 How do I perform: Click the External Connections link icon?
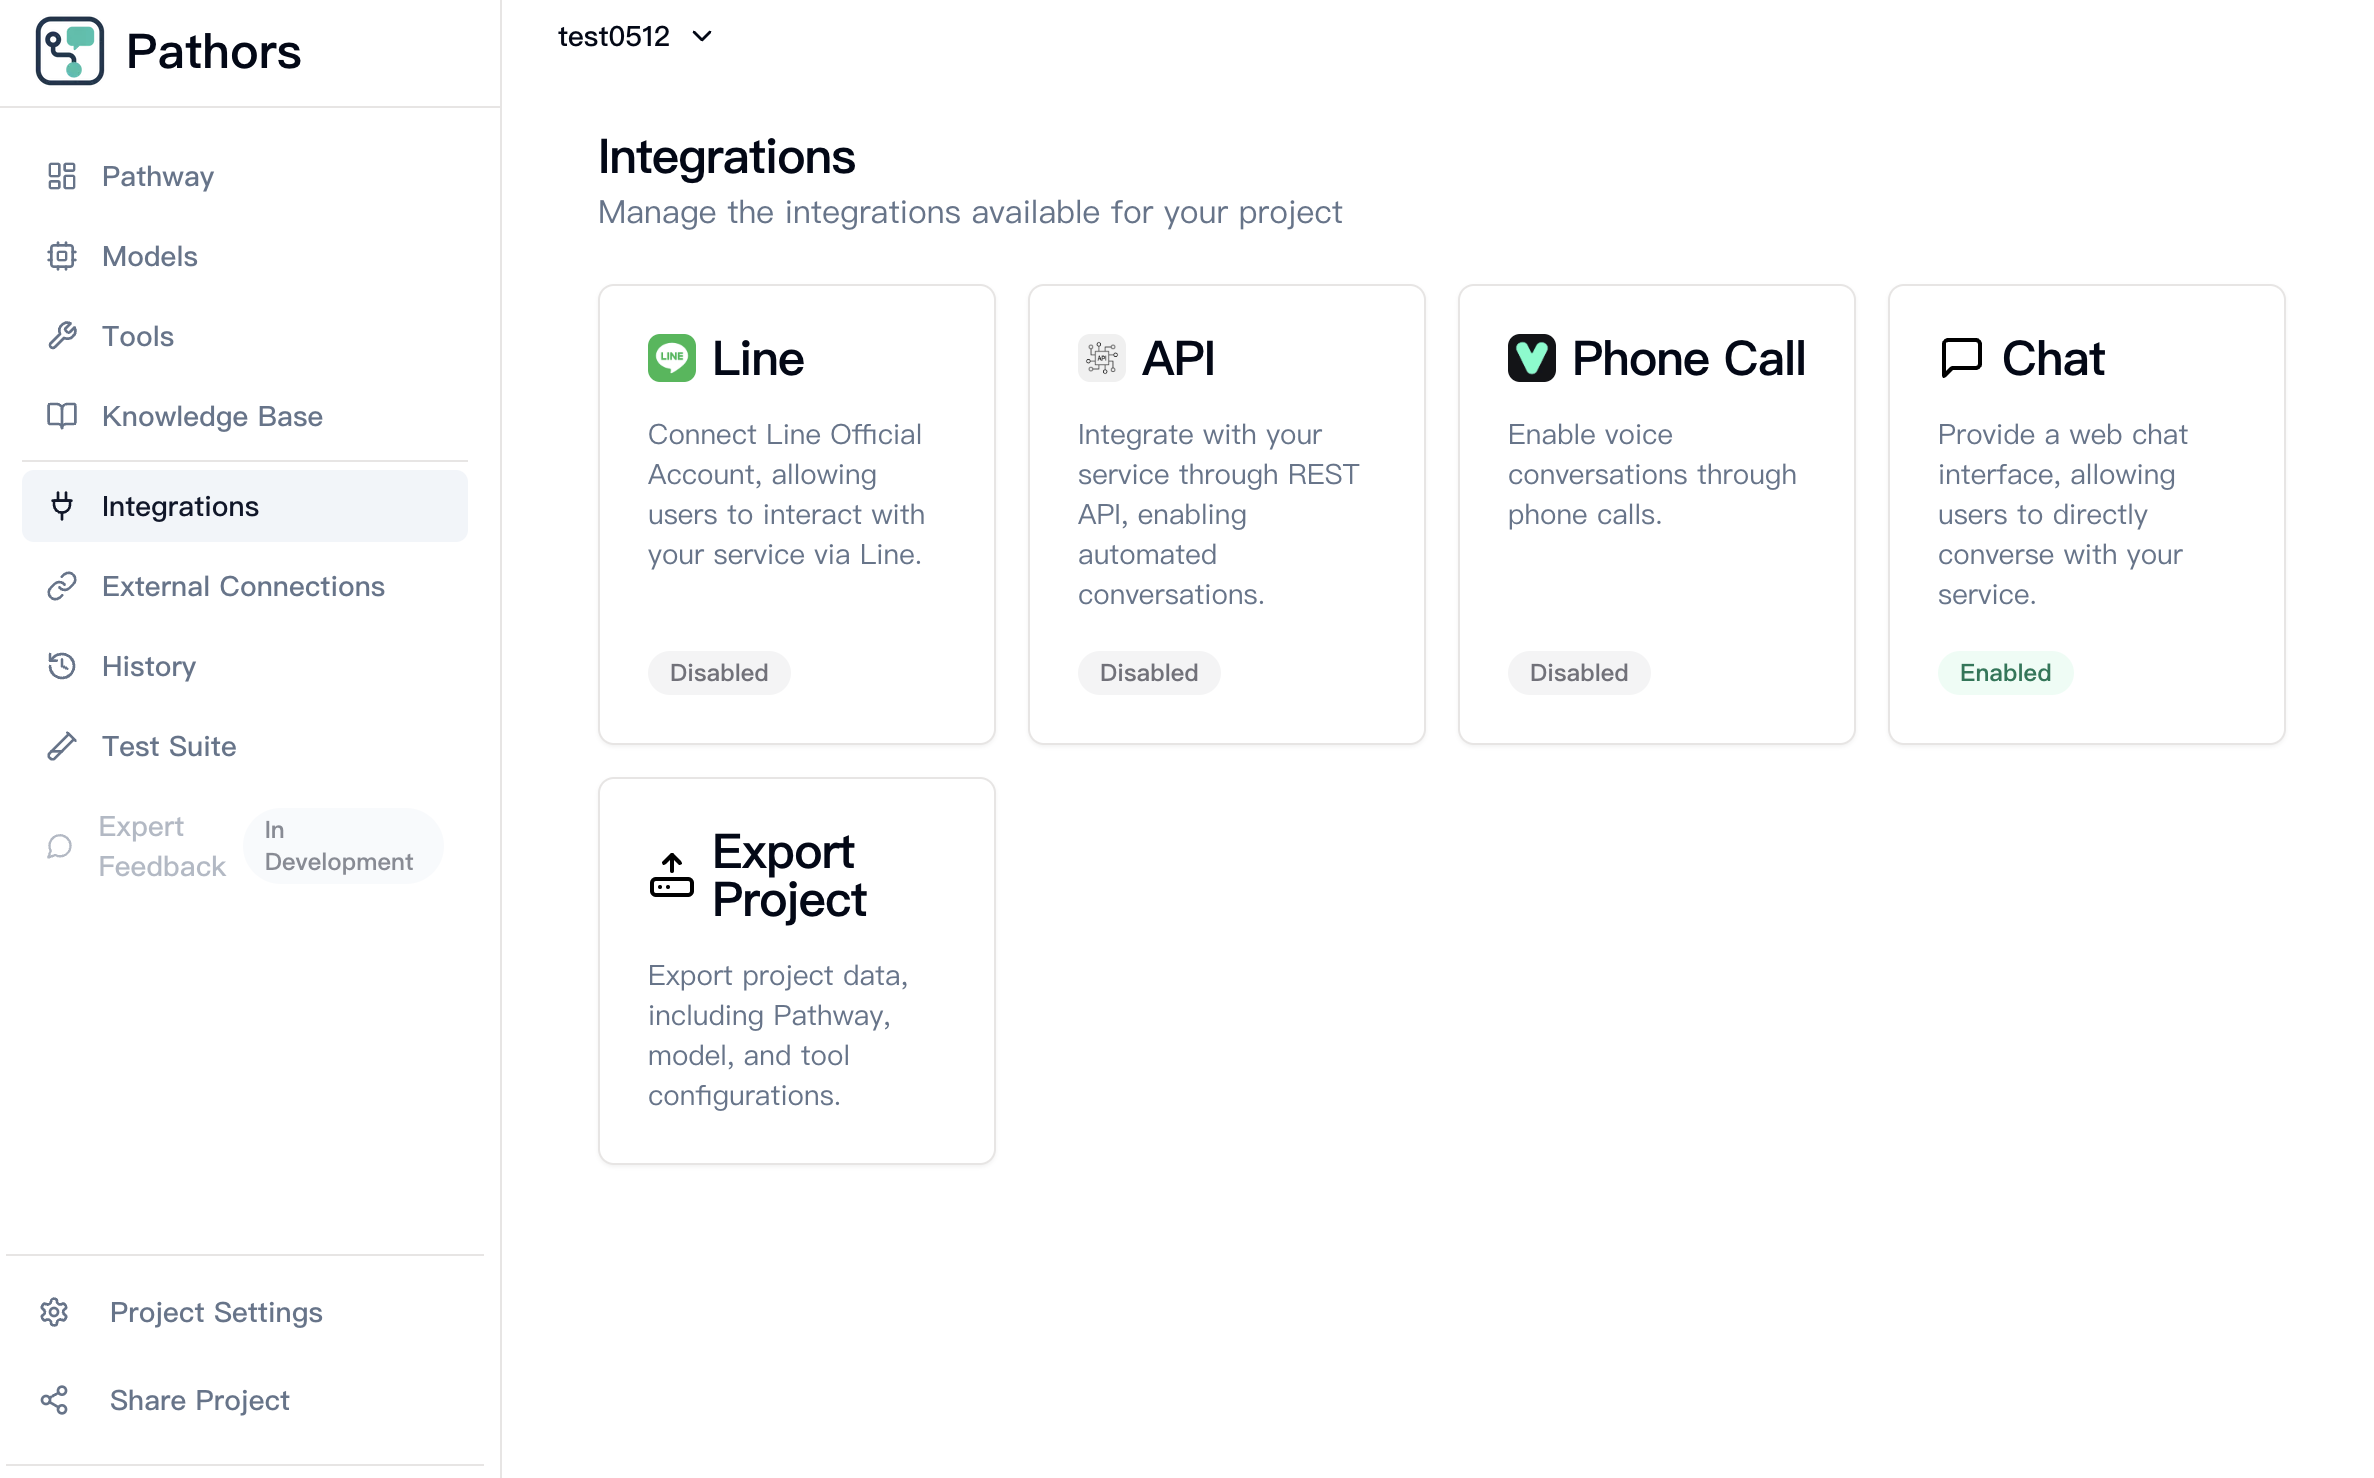[x=62, y=586]
